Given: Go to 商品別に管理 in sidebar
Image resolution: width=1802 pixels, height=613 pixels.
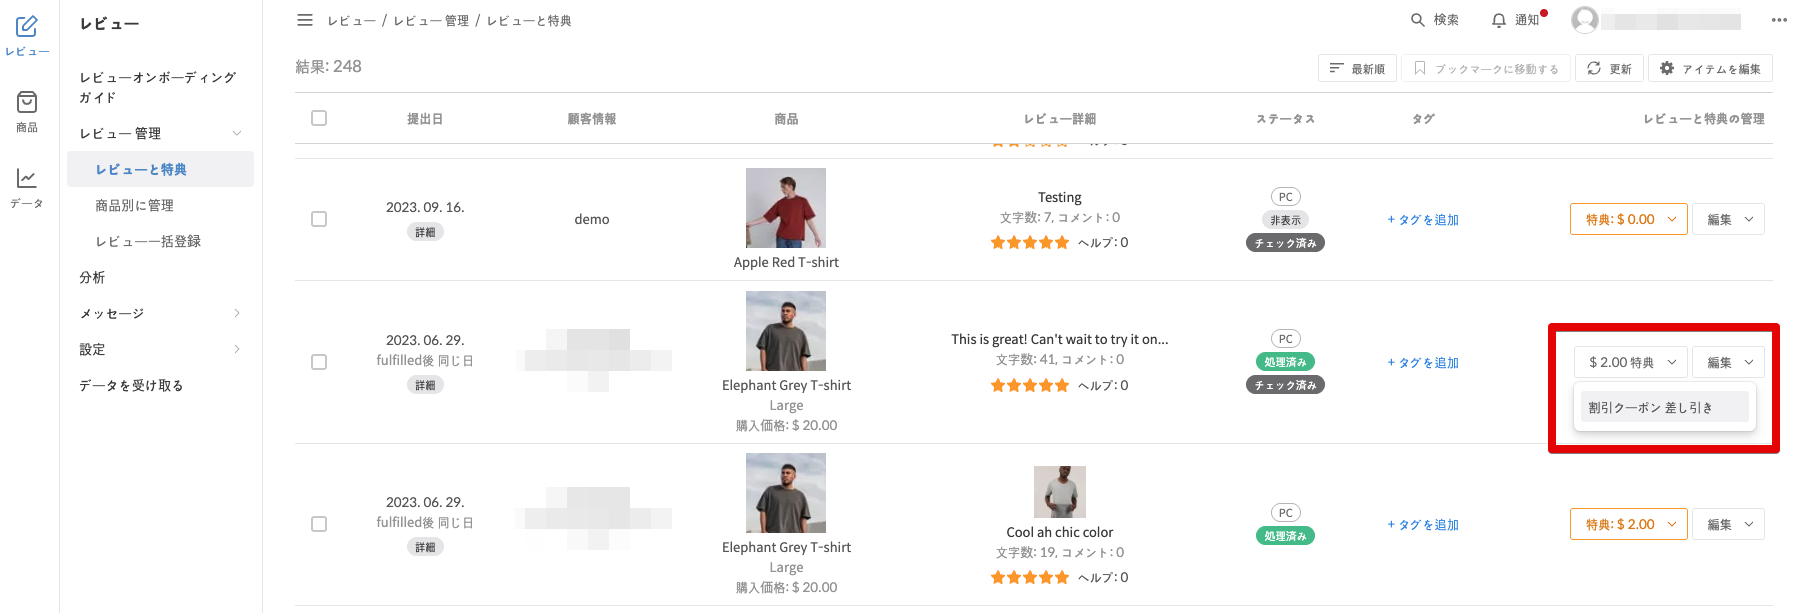Looking at the screenshot, I should 135,205.
